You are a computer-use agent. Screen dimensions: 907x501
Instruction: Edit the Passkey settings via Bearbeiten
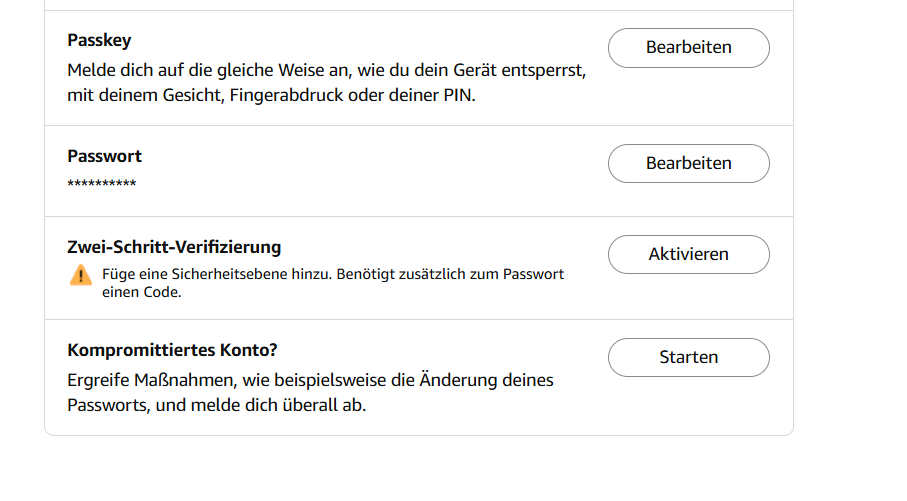688,47
